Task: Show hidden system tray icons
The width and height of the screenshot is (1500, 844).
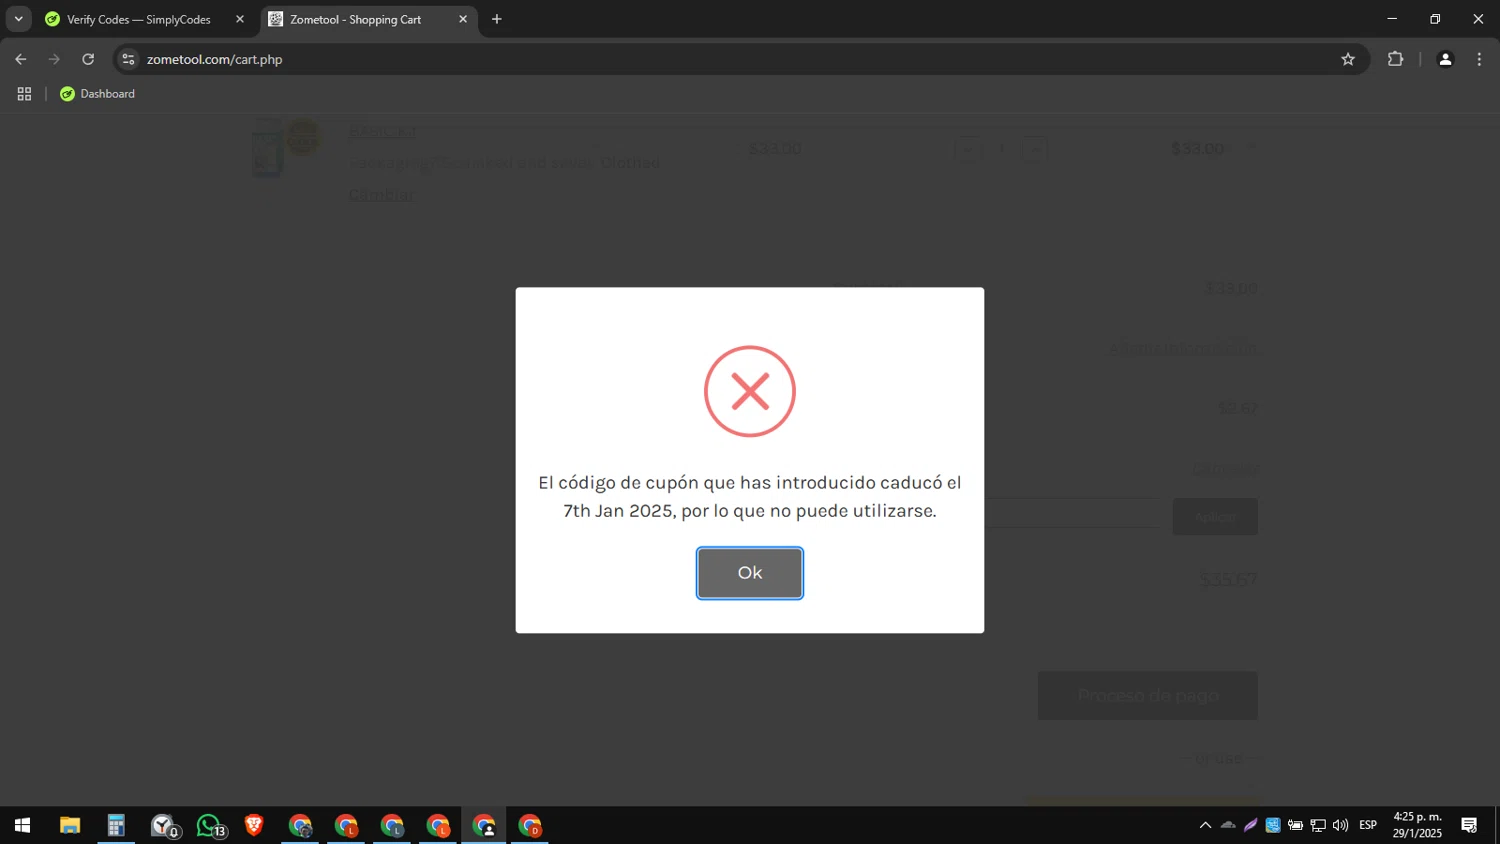Action: (x=1205, y=825)
